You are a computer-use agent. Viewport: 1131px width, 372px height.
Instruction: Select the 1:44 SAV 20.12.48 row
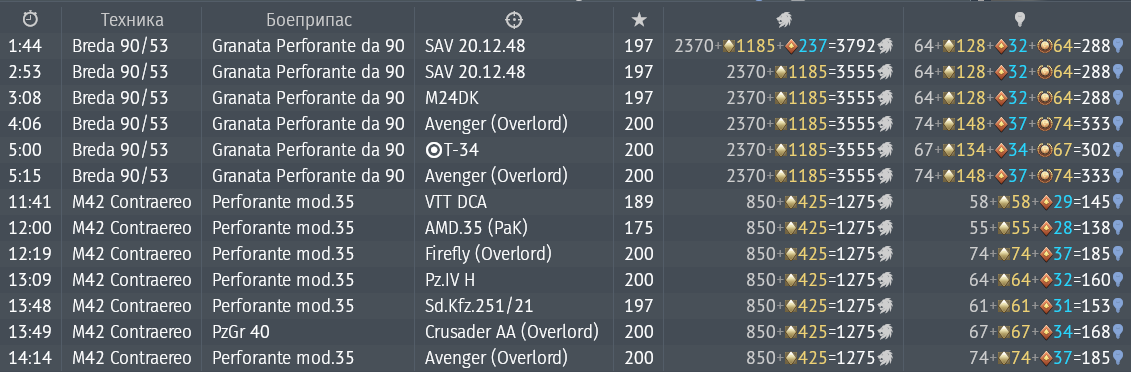[x=566, y=46]
